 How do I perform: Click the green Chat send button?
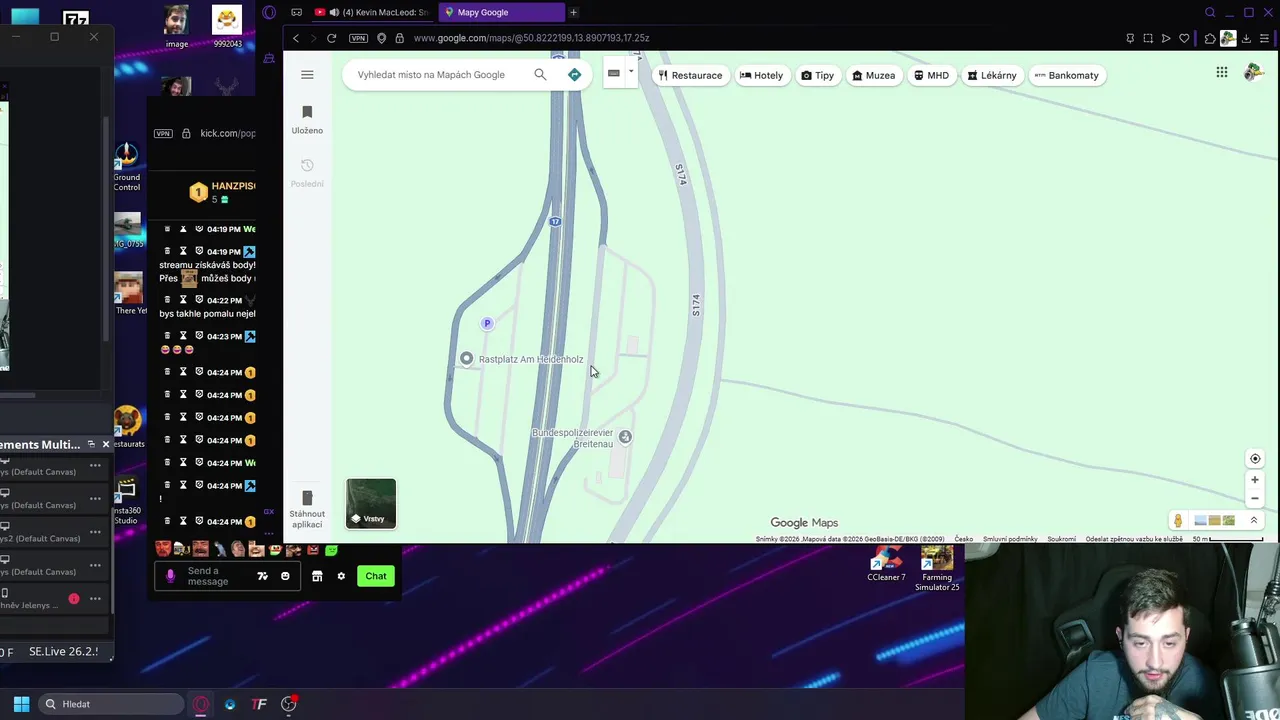click(x=376, y=576)
